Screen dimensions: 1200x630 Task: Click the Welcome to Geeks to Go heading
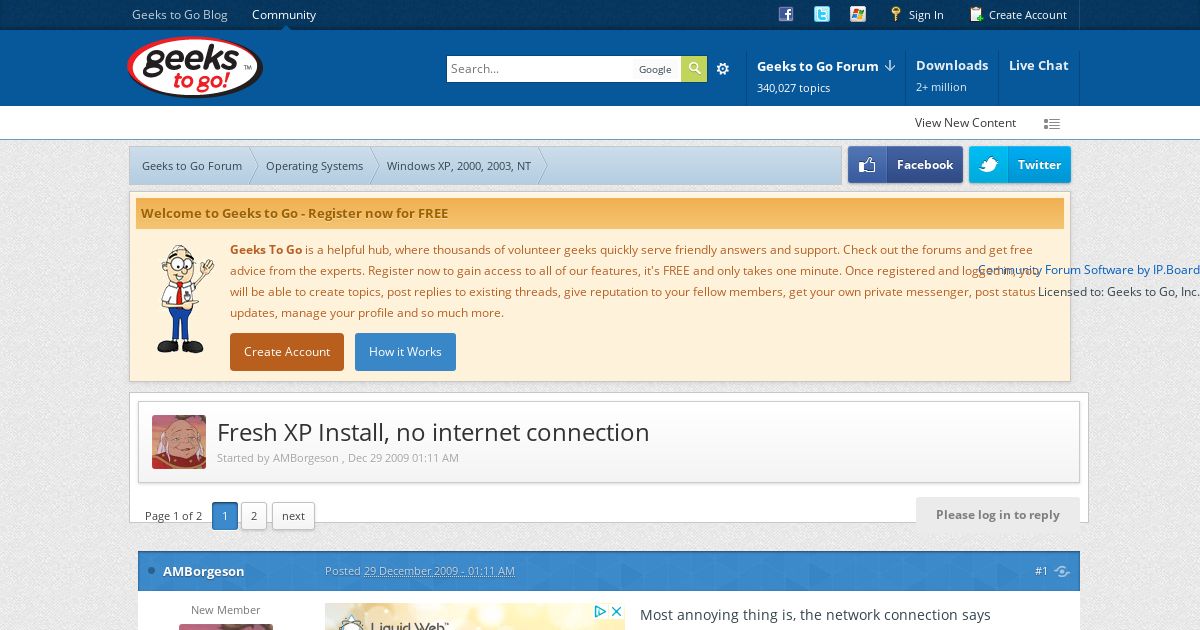[294, 213]
